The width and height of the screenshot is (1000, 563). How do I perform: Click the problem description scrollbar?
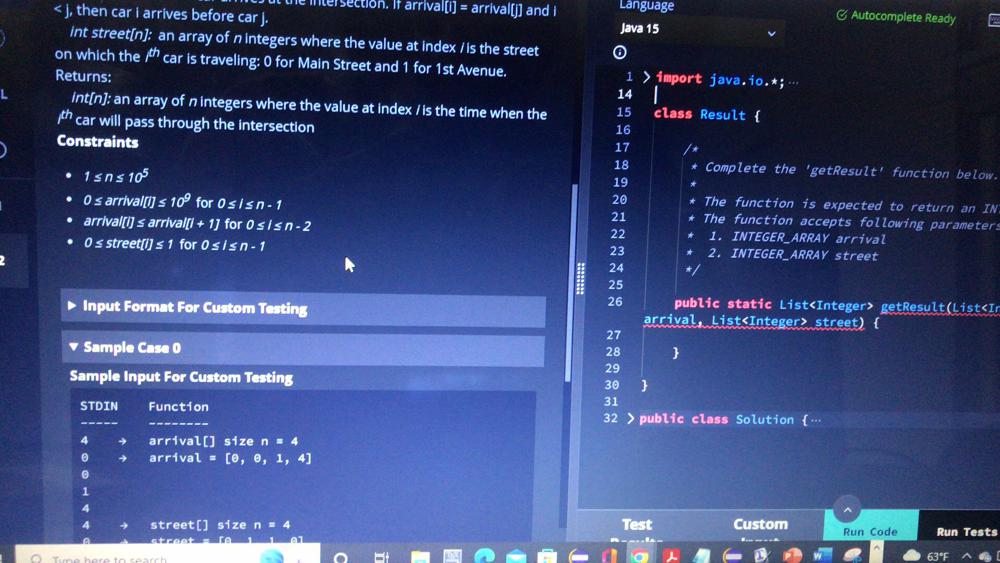click(570, 282)
